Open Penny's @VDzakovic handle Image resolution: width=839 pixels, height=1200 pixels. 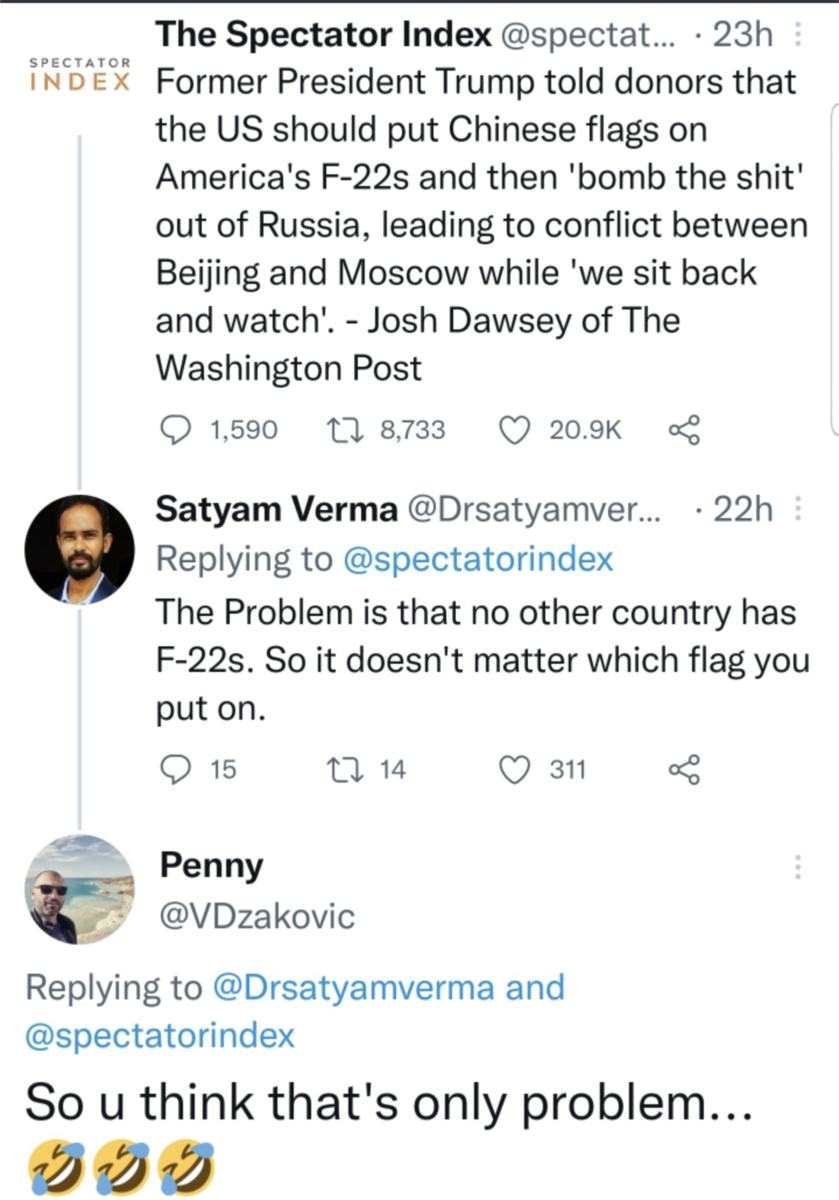pos(257,916)
